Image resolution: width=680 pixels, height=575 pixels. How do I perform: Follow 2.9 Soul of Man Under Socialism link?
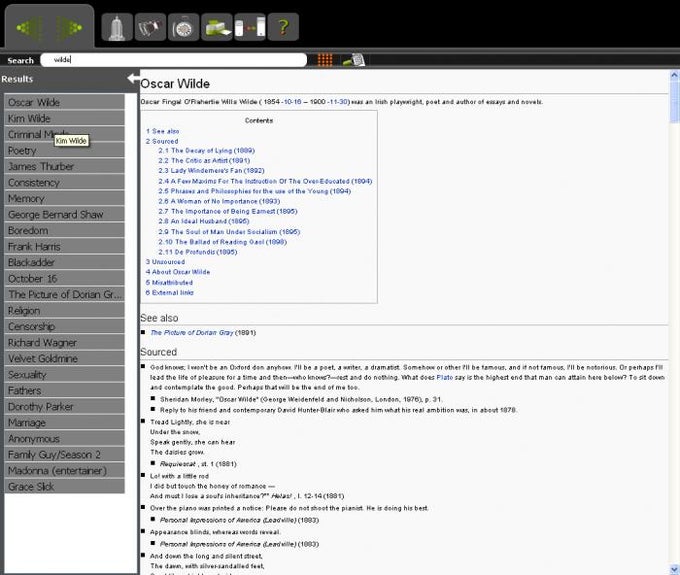pyautogui.click(x=229, y=232)
